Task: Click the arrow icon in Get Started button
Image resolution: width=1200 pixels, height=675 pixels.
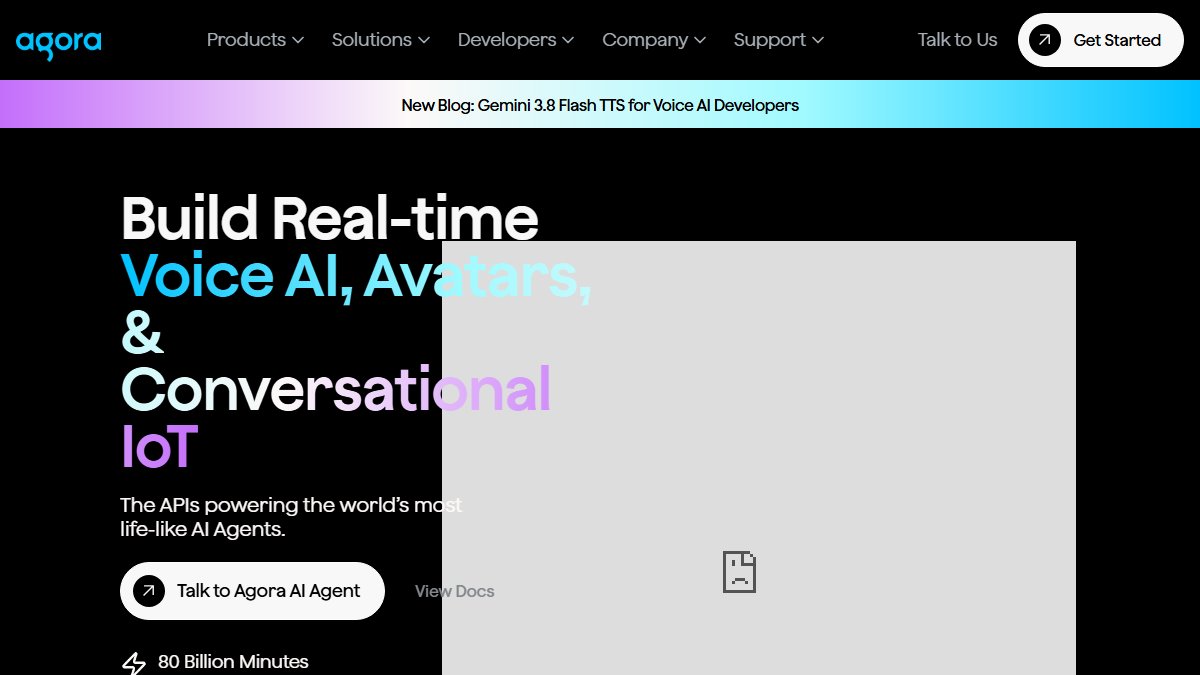Action: coord(1045,40)
